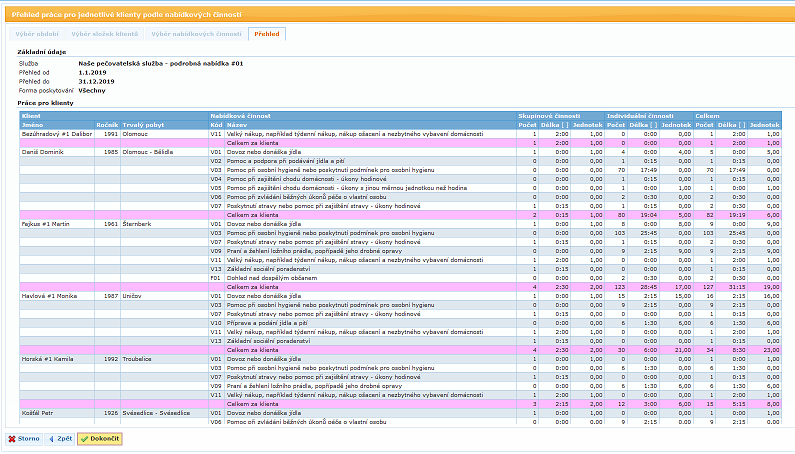
Task: Click the Ročník column header
Action: pos(107,125)
